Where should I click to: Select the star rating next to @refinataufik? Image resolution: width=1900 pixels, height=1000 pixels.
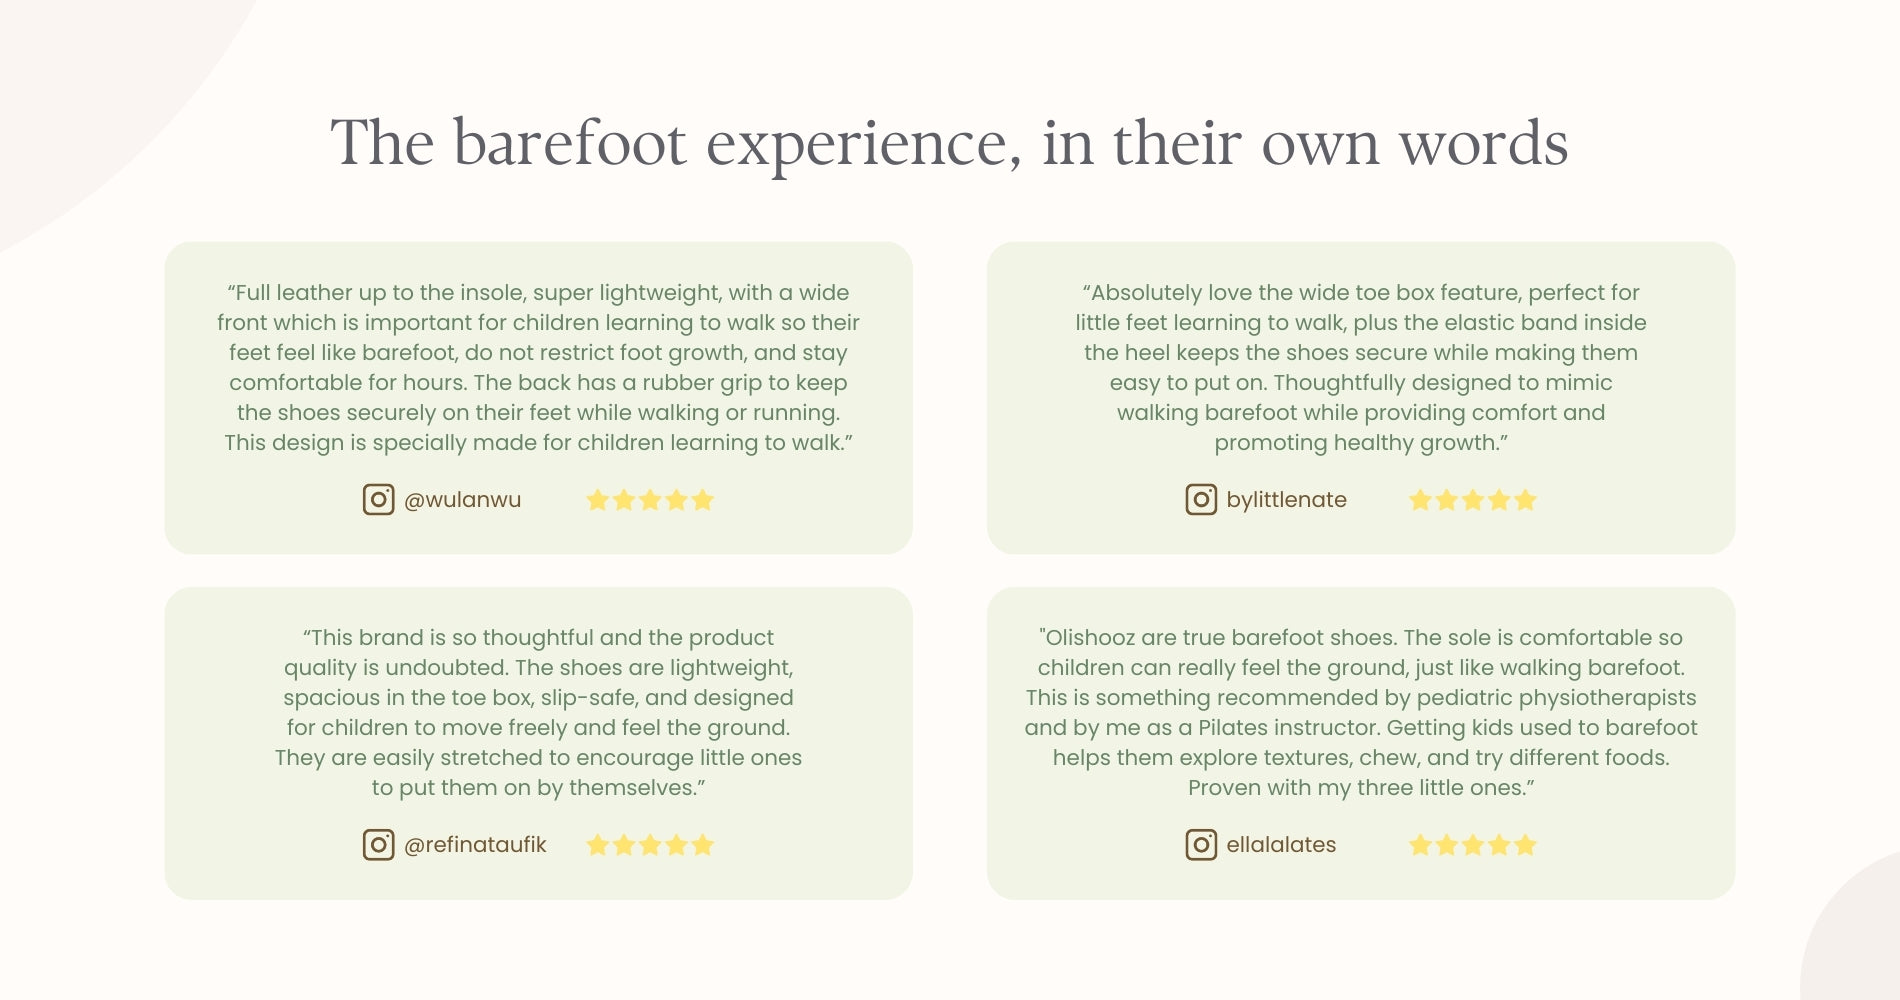[650, 845]
